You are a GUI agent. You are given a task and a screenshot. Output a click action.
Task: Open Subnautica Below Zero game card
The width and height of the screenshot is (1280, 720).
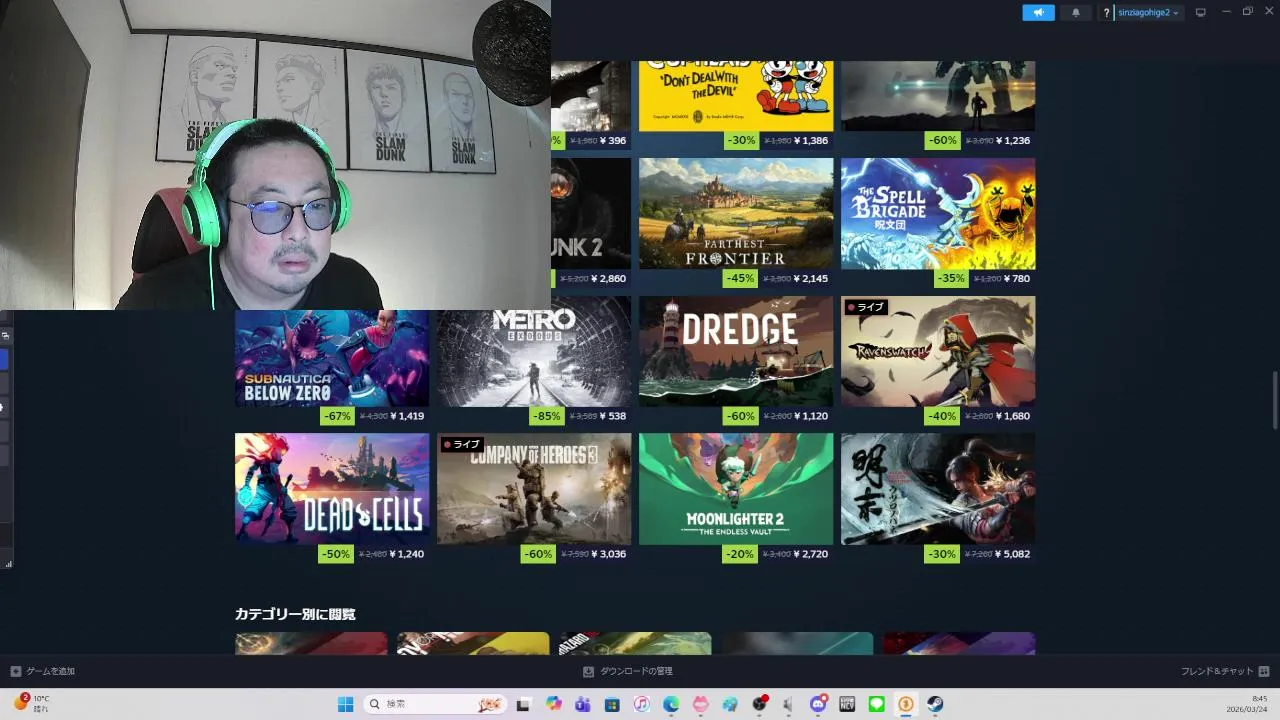pyautogui.click(x=332, y=358)
